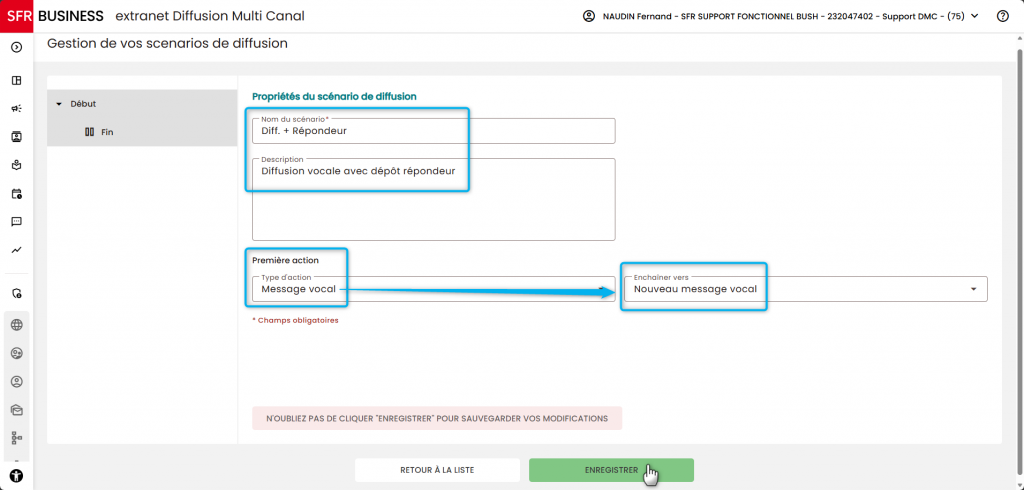Screen dimensions: 1024x490
Task: Click 'Gestion de vos scenarios de diffusion' heading
Action: click(x=168, y=44)
